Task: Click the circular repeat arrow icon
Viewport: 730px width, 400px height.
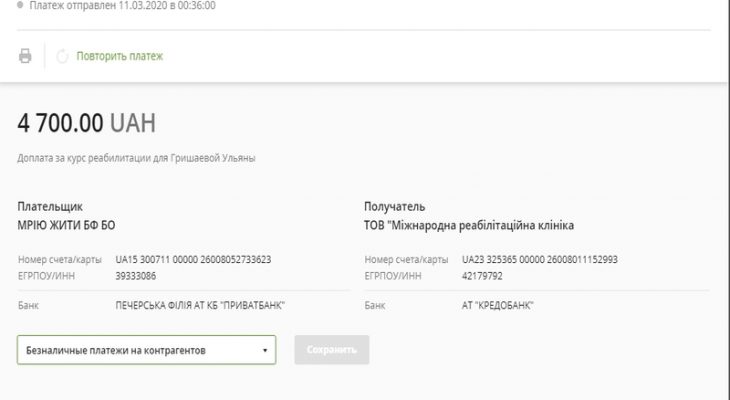Action: click(62, 56)
